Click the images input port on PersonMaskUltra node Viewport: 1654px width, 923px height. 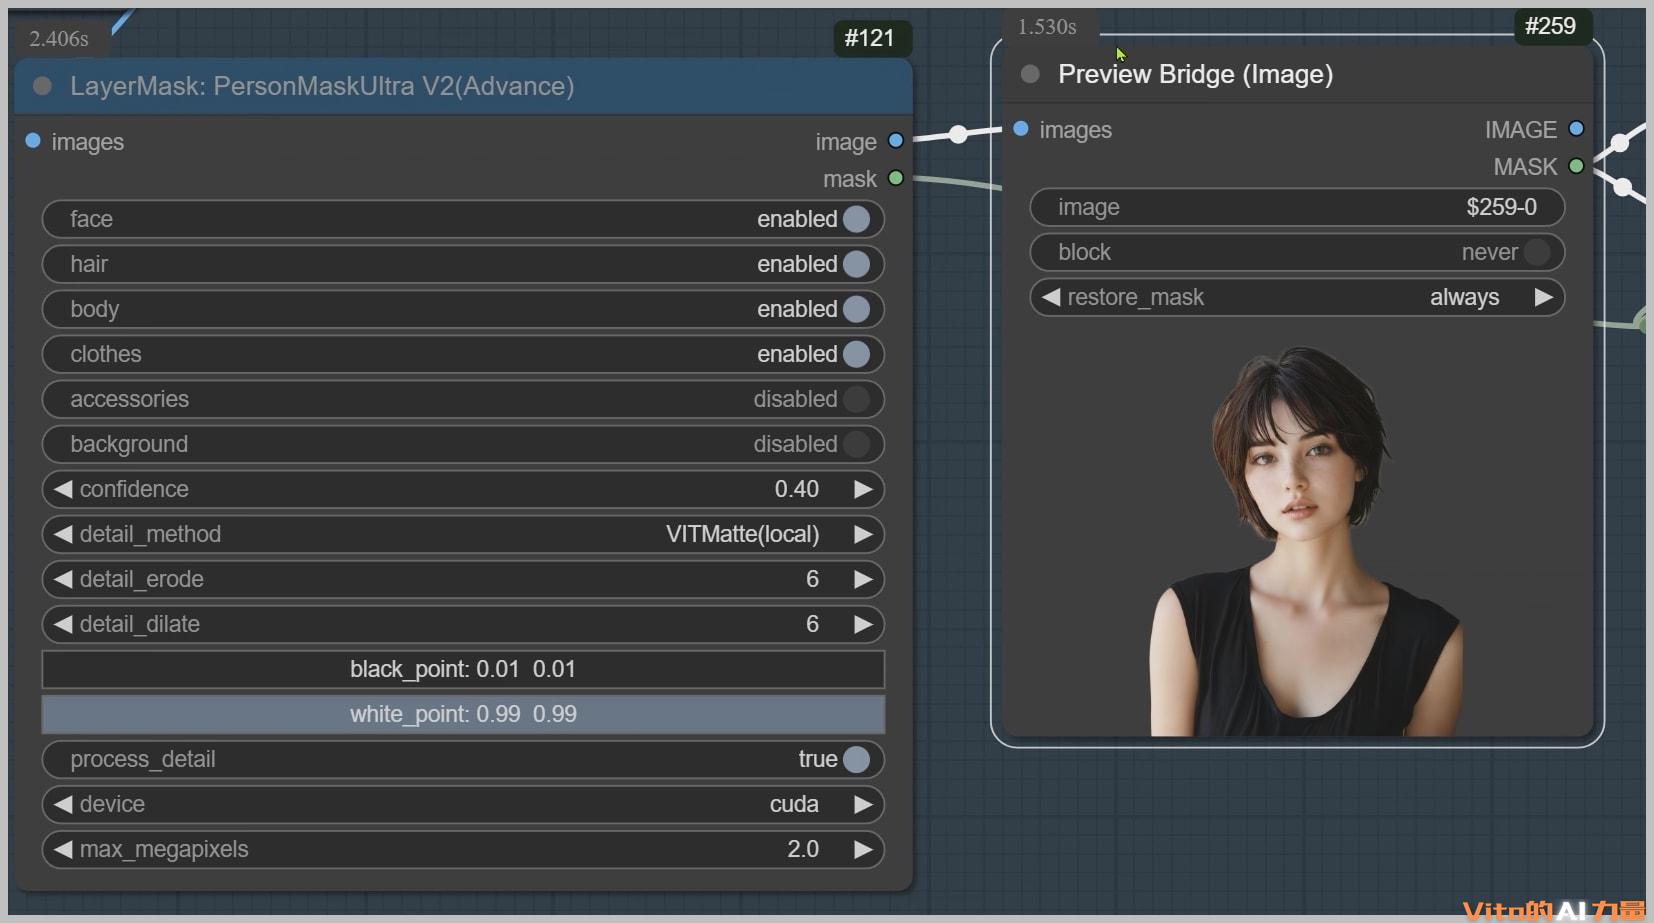[x=33, y=141]
